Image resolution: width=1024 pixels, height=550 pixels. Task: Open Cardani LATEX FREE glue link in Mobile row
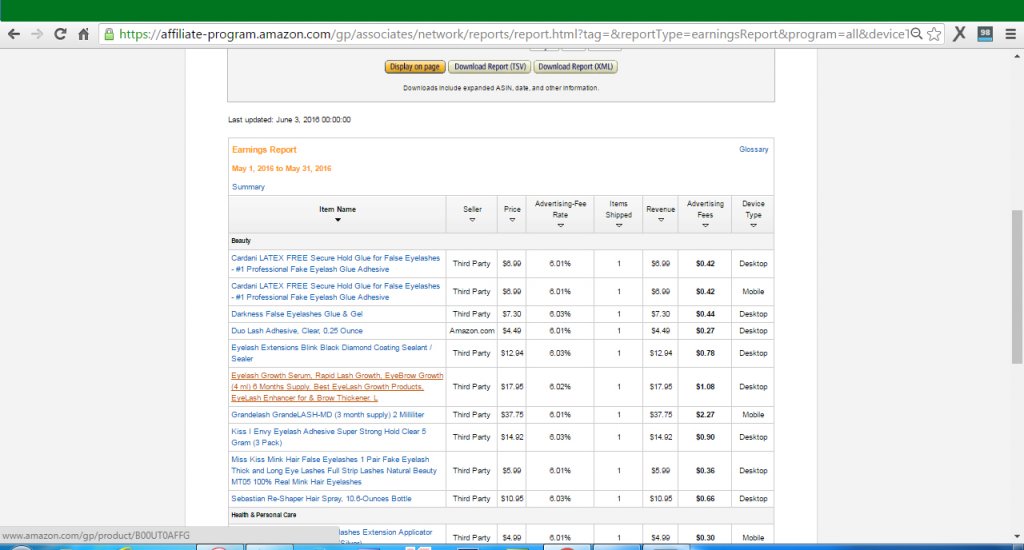336,291
